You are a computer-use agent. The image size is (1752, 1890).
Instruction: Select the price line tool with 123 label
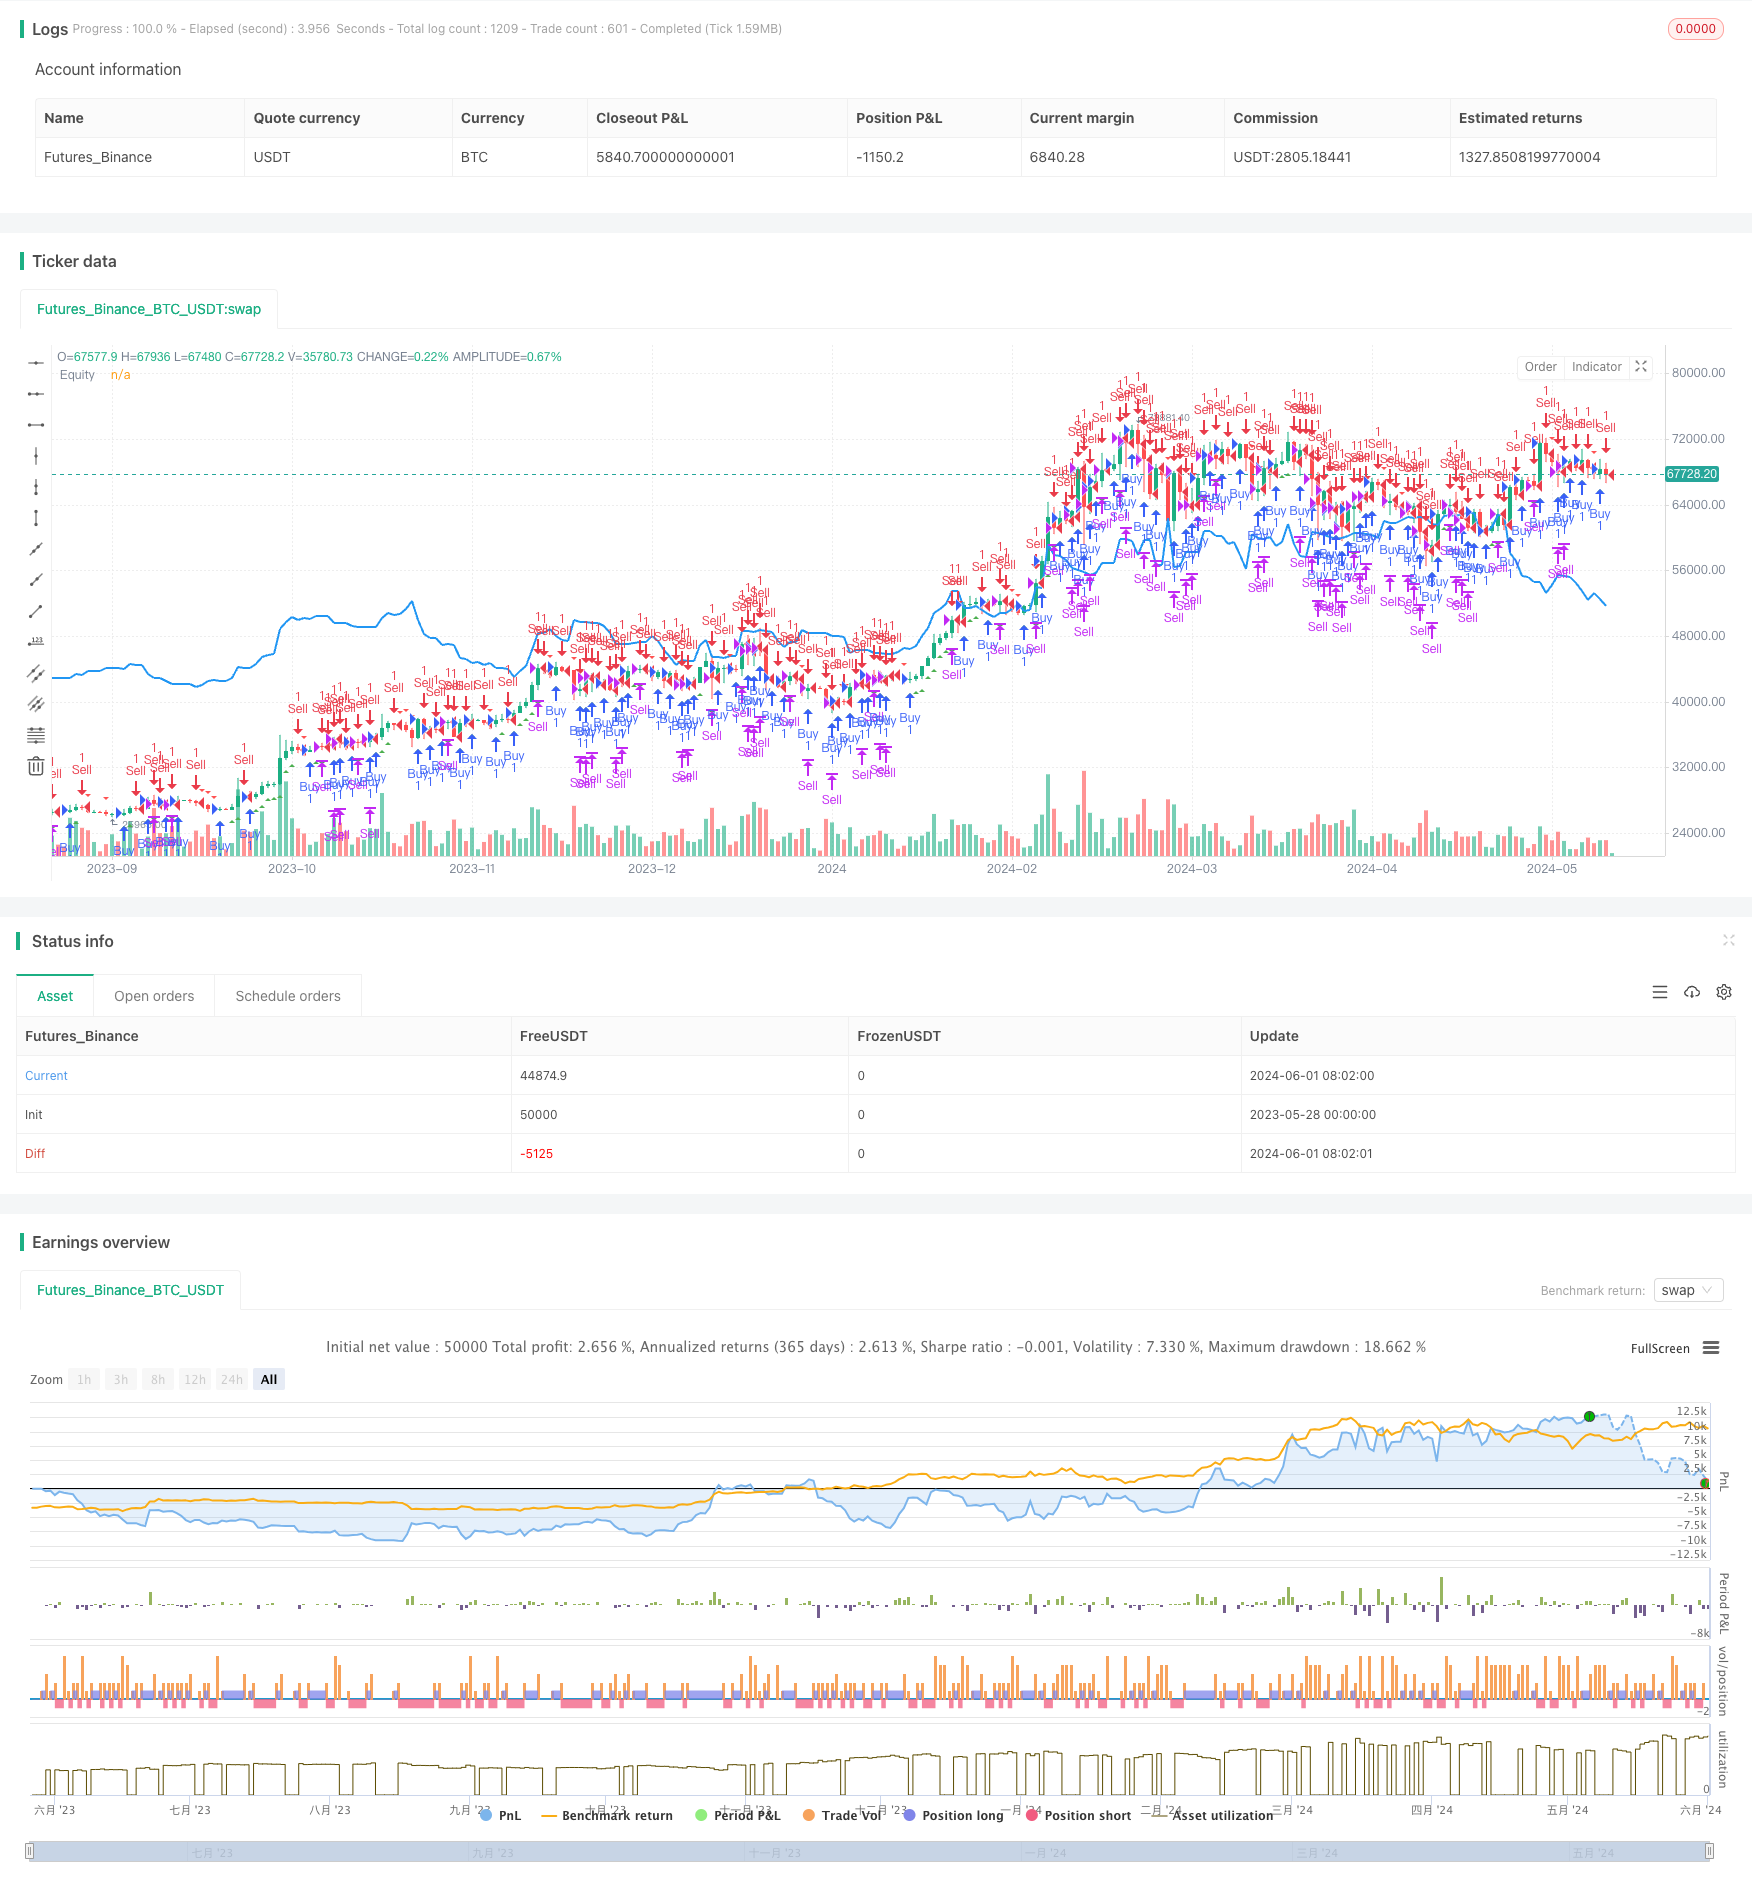[x=36, y=642]
